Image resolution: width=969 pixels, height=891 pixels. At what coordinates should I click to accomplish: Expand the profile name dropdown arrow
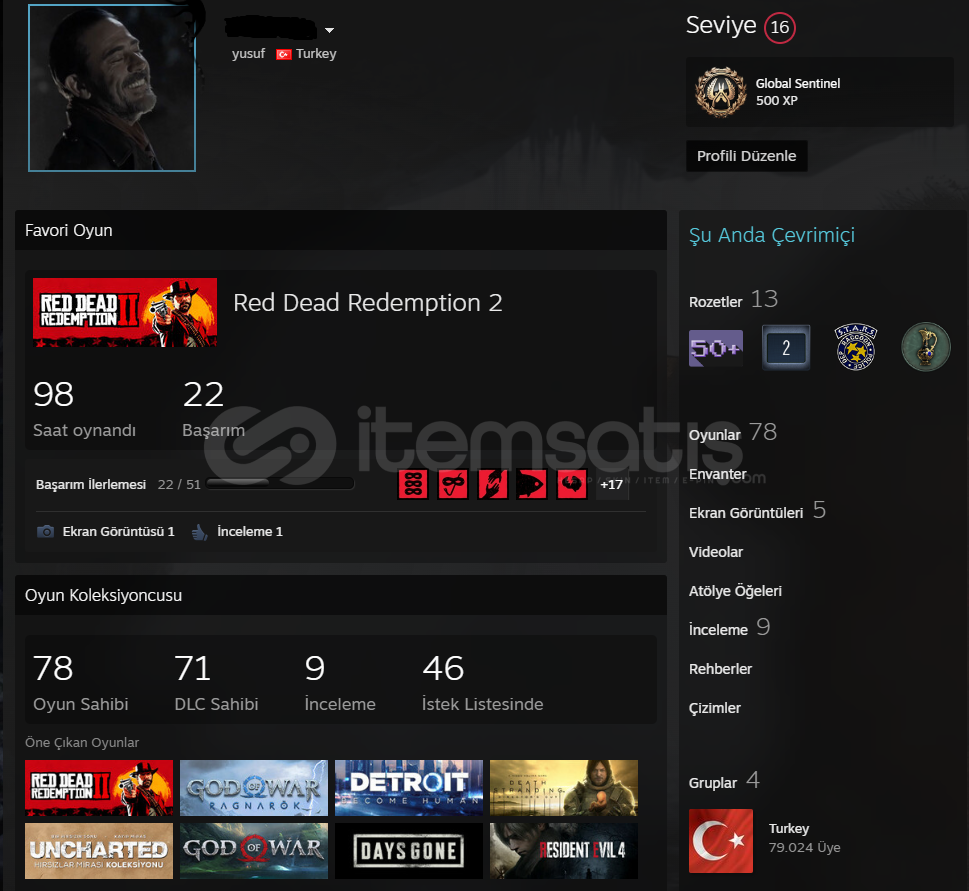pyautogui.click(x=329, y=30)
